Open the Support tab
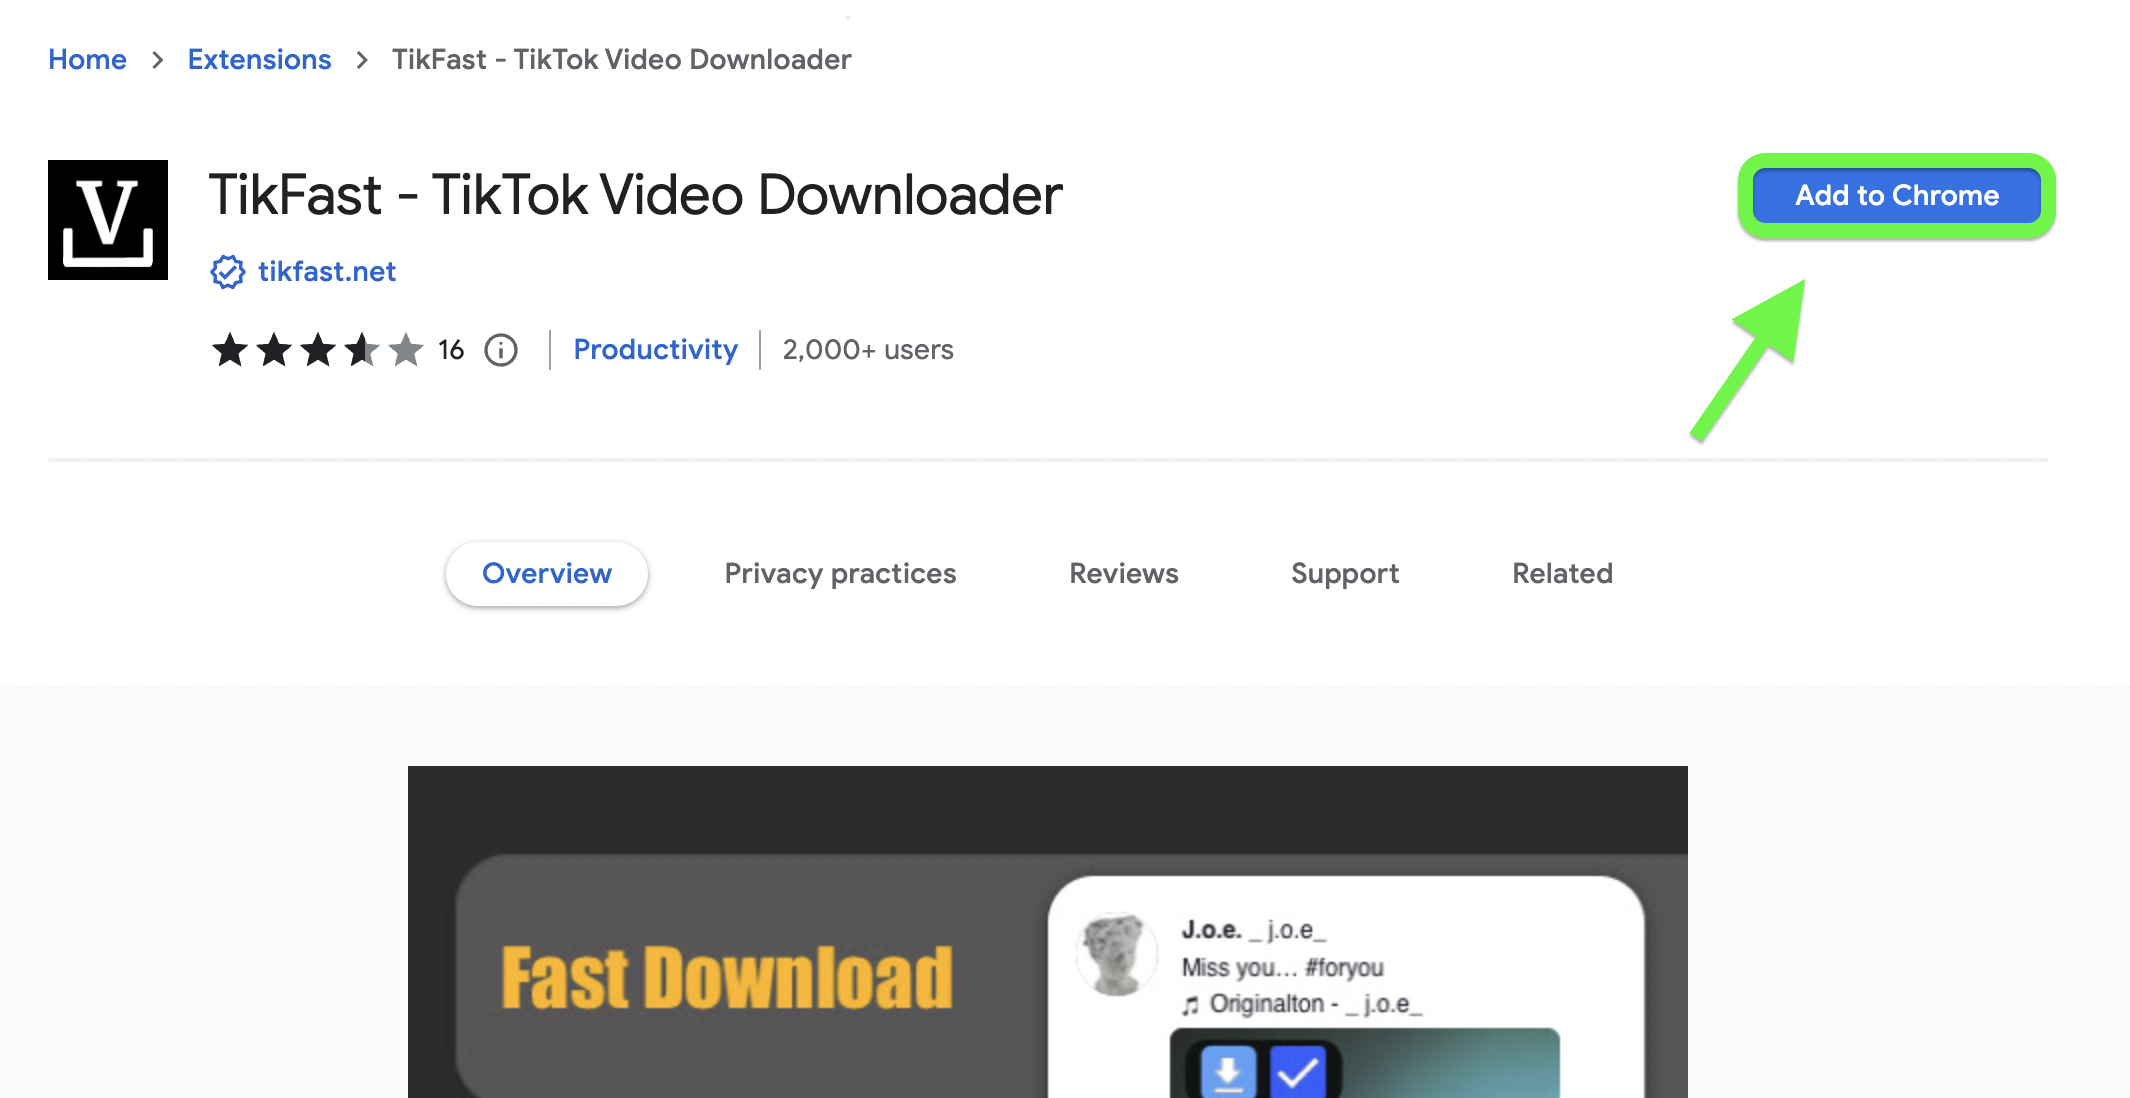The height and width of the screenshot is (1098, 2130). point(1345,574)
